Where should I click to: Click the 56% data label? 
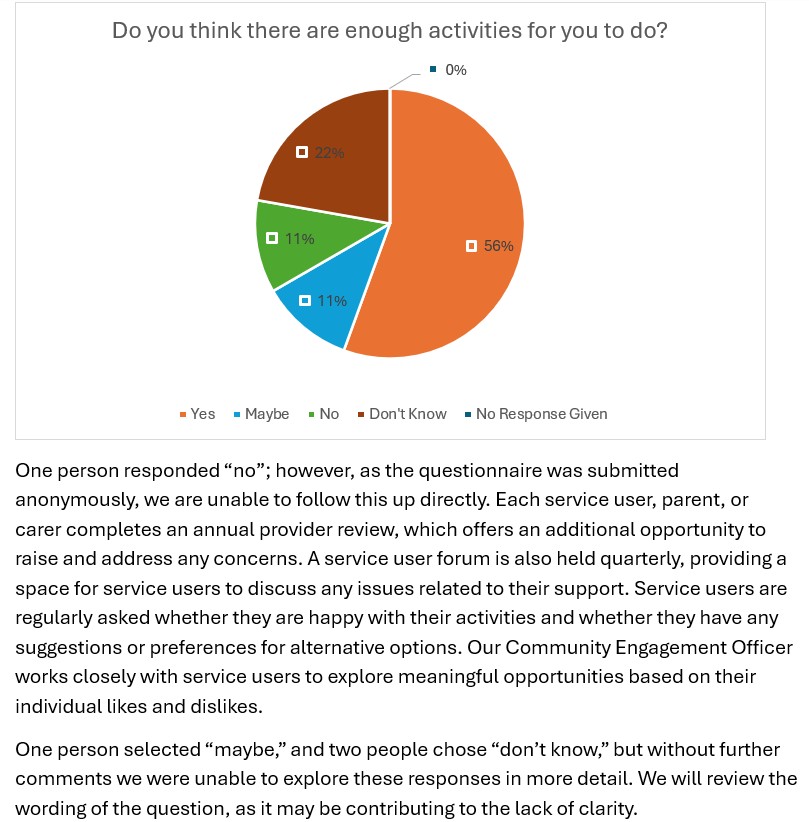pyautogui.click(x=498, y=246)
